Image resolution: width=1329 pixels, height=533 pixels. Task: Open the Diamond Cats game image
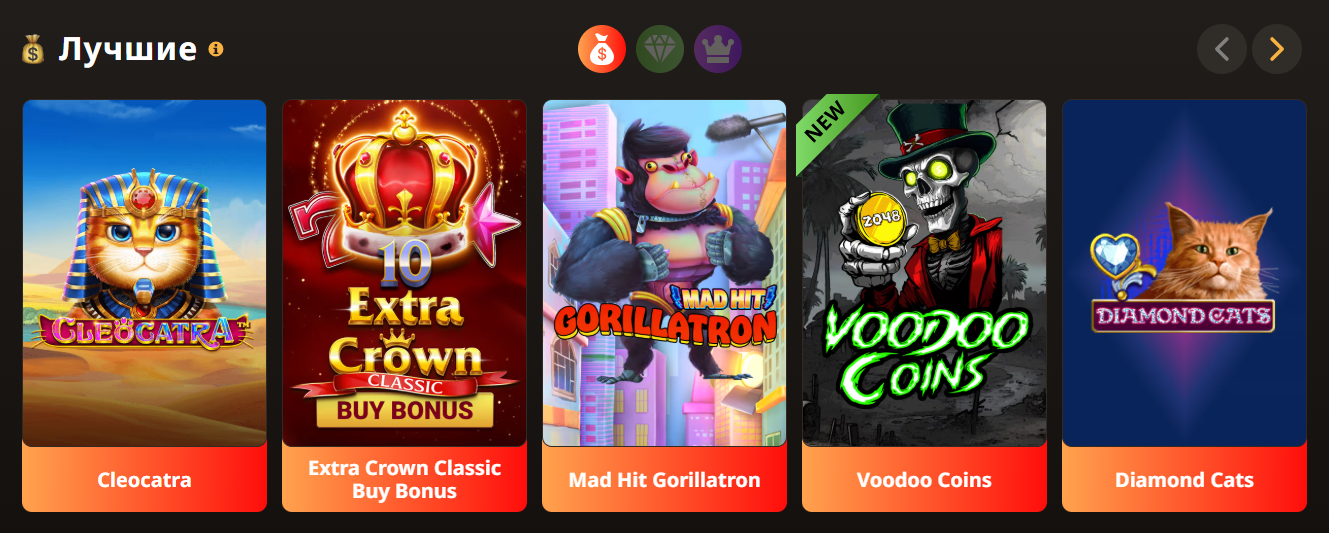point(1185,273)
